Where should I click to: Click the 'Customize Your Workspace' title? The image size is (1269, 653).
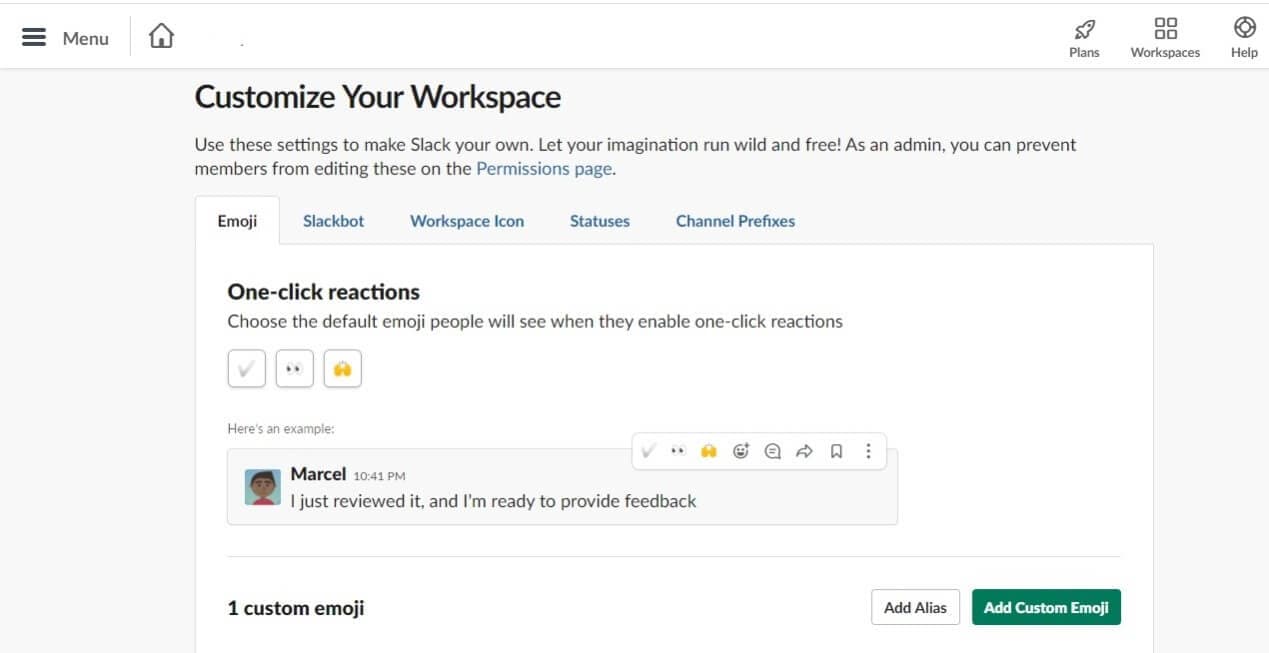tap(377, 97)
